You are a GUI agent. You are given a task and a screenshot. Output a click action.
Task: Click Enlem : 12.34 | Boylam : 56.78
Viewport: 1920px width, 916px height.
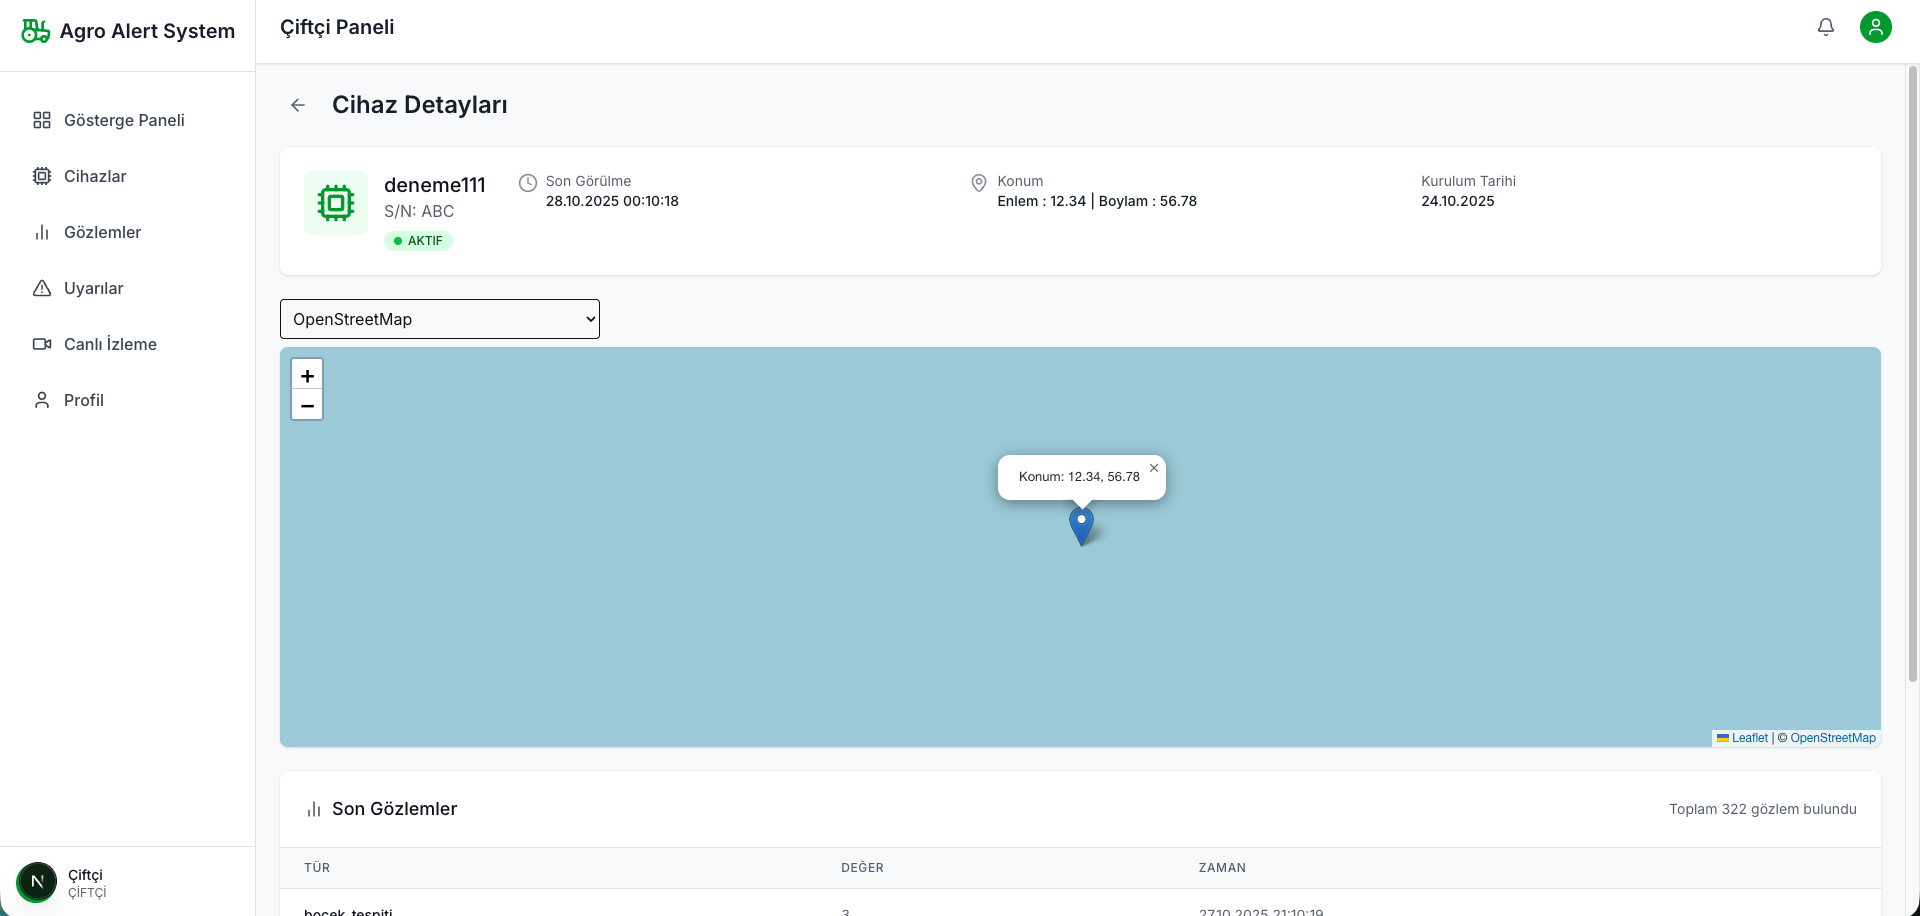click(1097, 201)
